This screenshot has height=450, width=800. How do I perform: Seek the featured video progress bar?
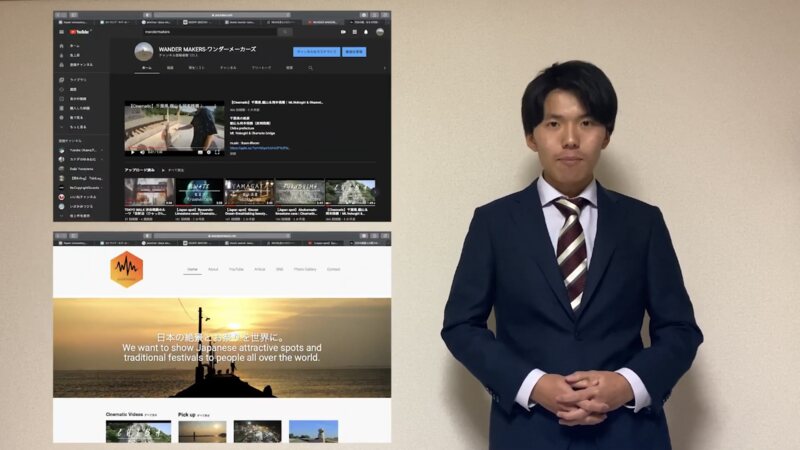(x=174, y=147)
